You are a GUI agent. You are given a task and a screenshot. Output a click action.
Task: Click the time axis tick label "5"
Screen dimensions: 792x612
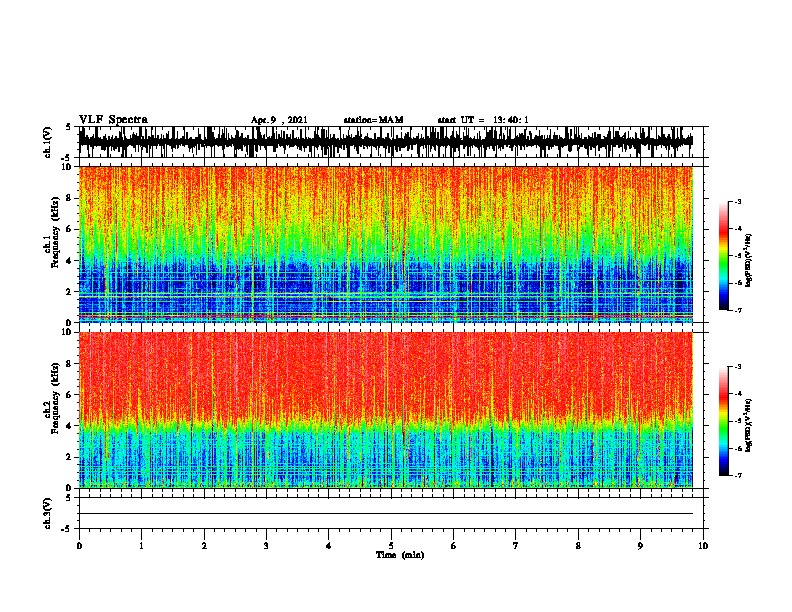click(391, 546)
